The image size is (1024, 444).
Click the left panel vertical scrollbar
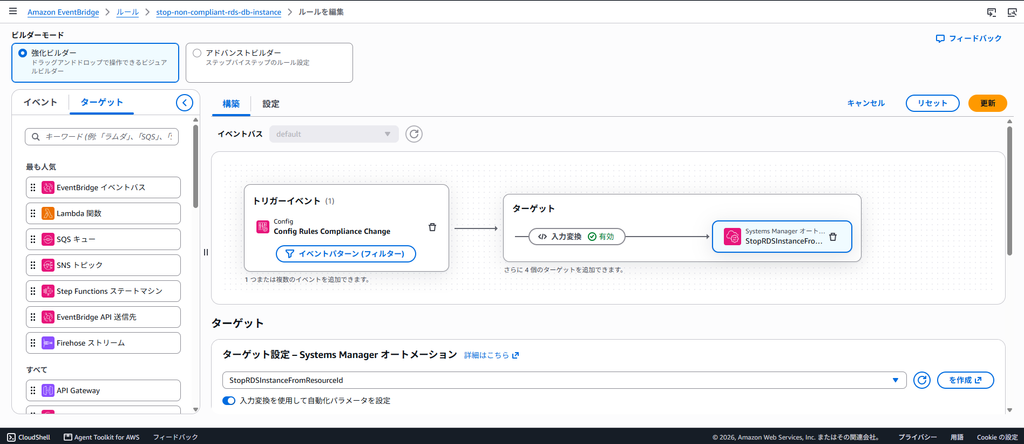pyautogui.click(x=195, y=167)
